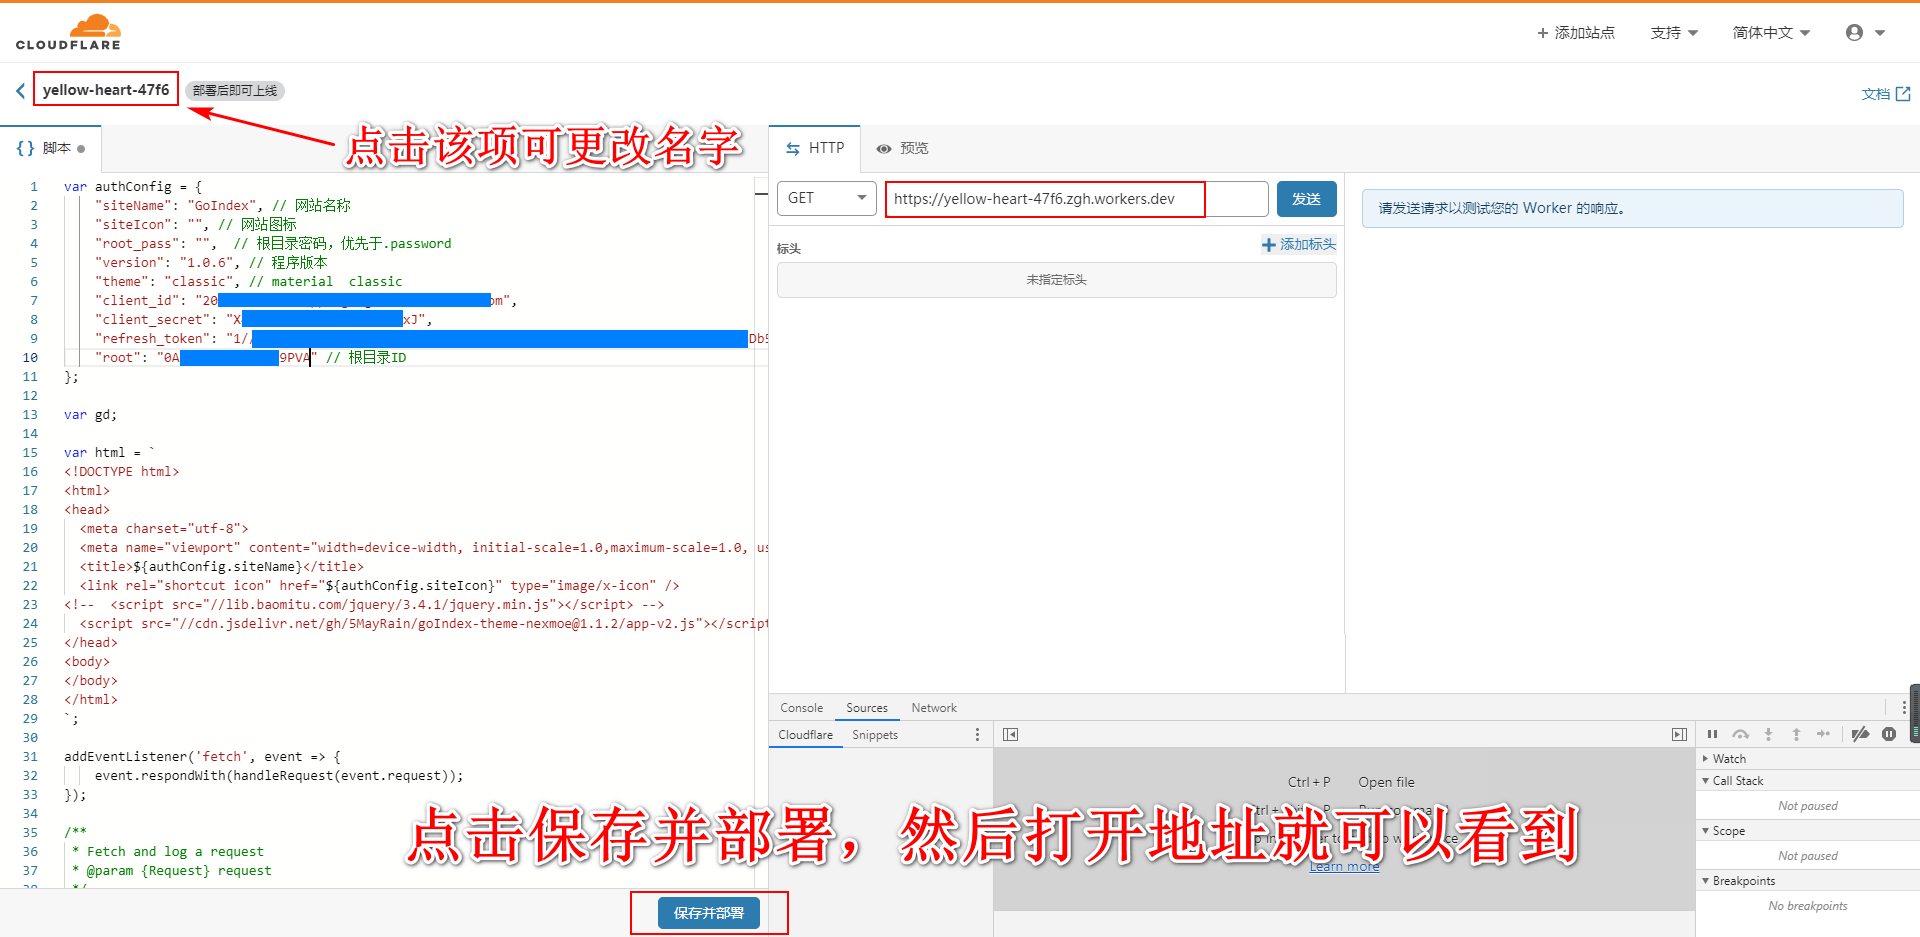Toggle the hide navigator sidebar icon

tap(1010, 734)
